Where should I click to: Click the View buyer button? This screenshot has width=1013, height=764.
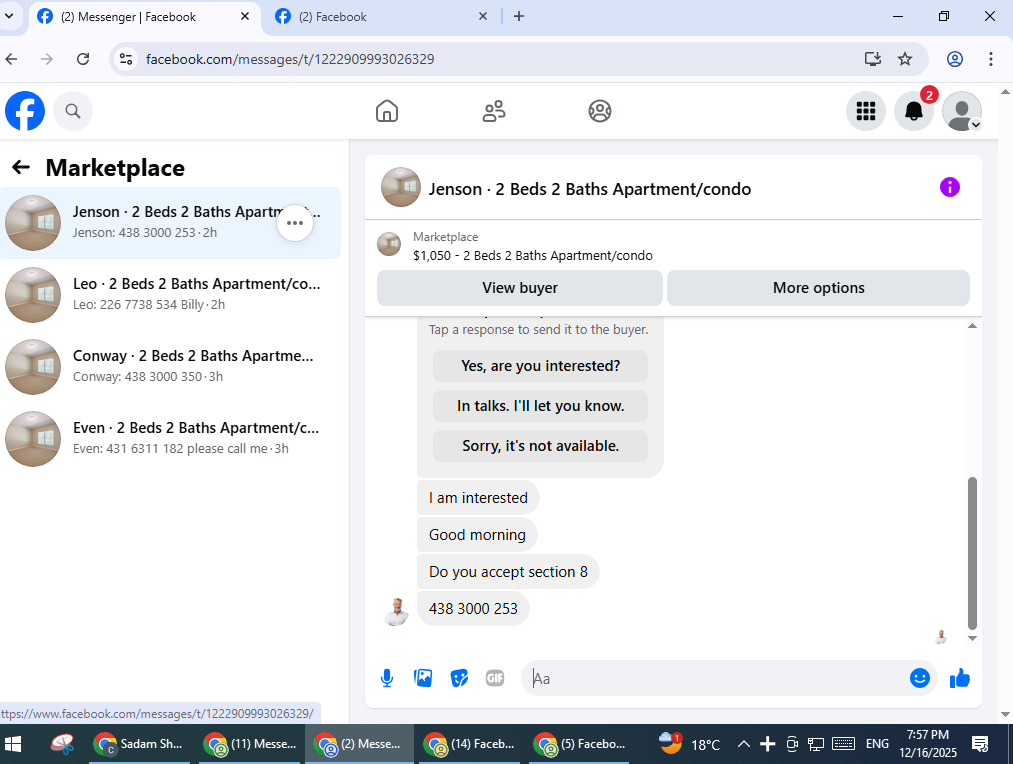coord(519,288)
